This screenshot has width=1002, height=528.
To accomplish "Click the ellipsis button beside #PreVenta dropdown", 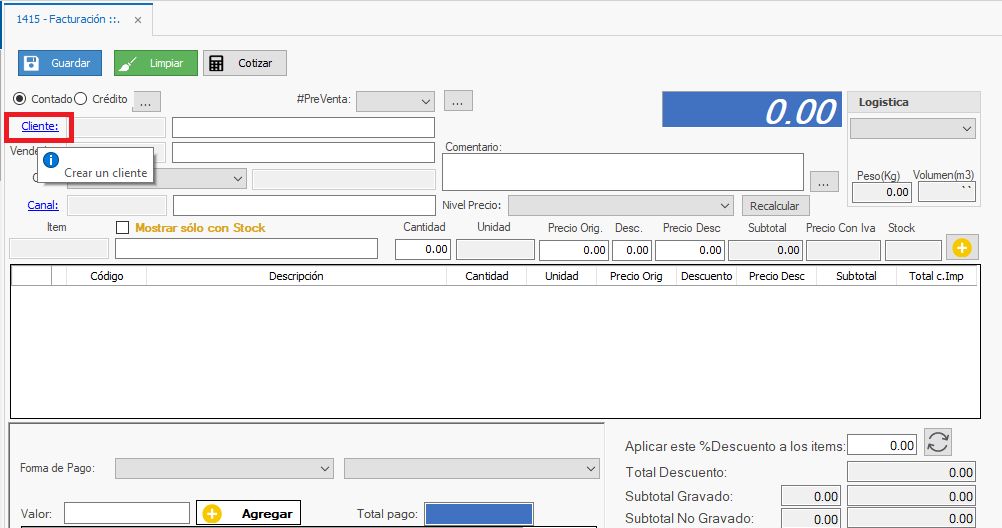I will click(x=458, y=100).
